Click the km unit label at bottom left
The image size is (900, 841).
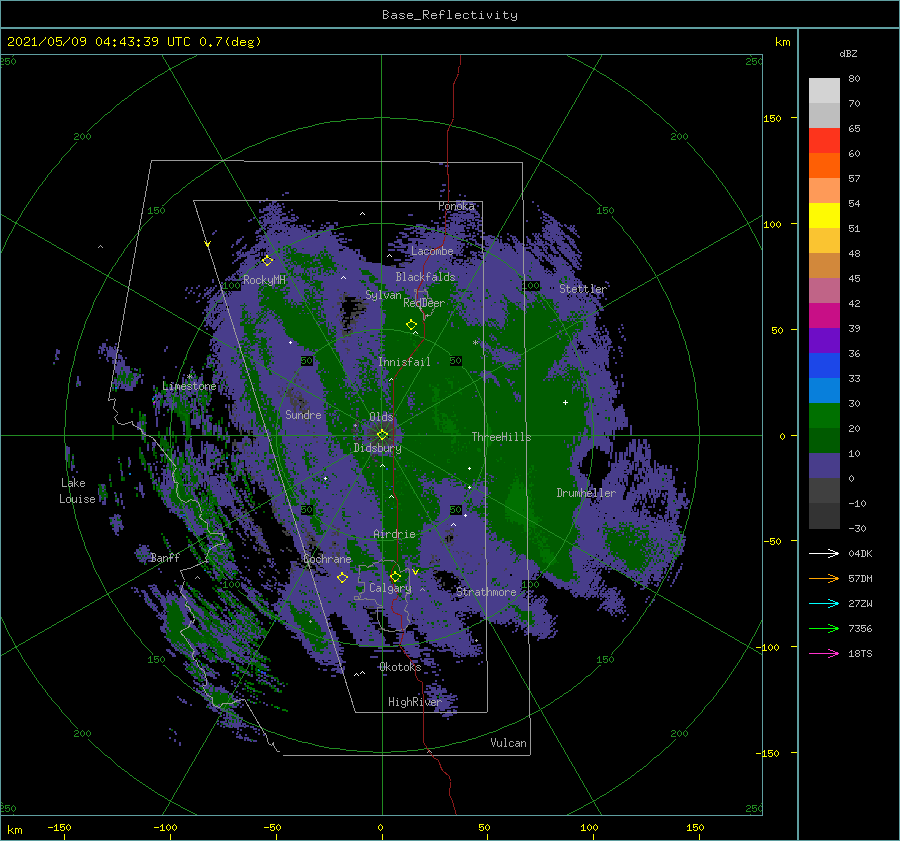coord(14,830)
